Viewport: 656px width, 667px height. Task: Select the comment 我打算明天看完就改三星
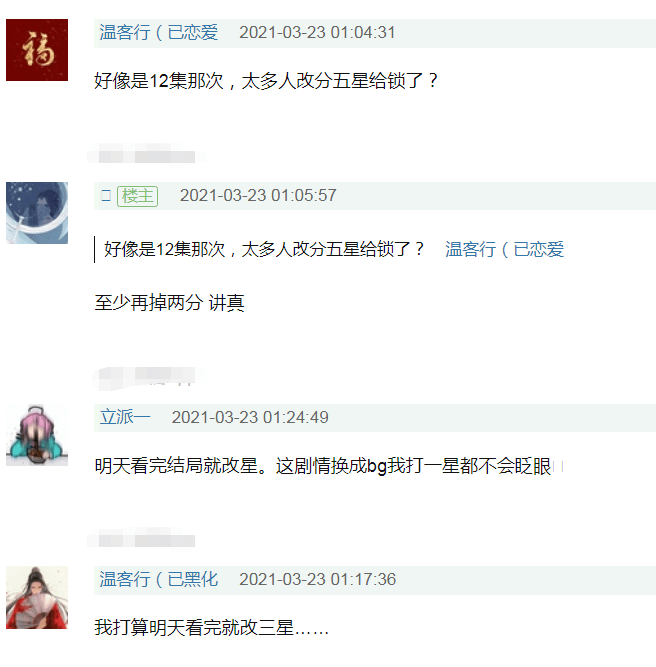[211, 628]
